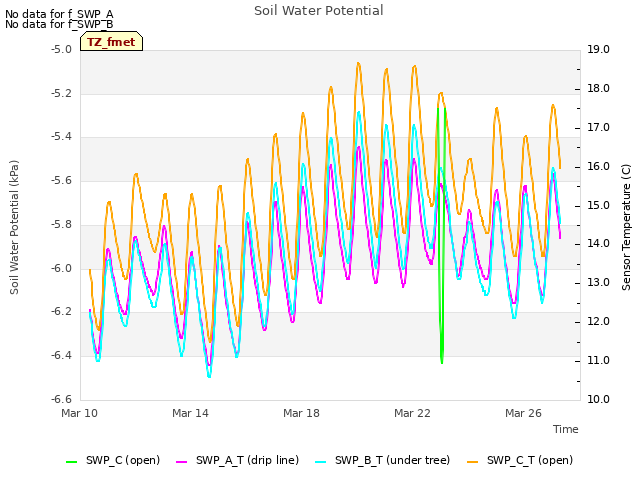Click the 'No data for f_SWP_A' message
Screen dimensions: 640x480
point(59,14)
